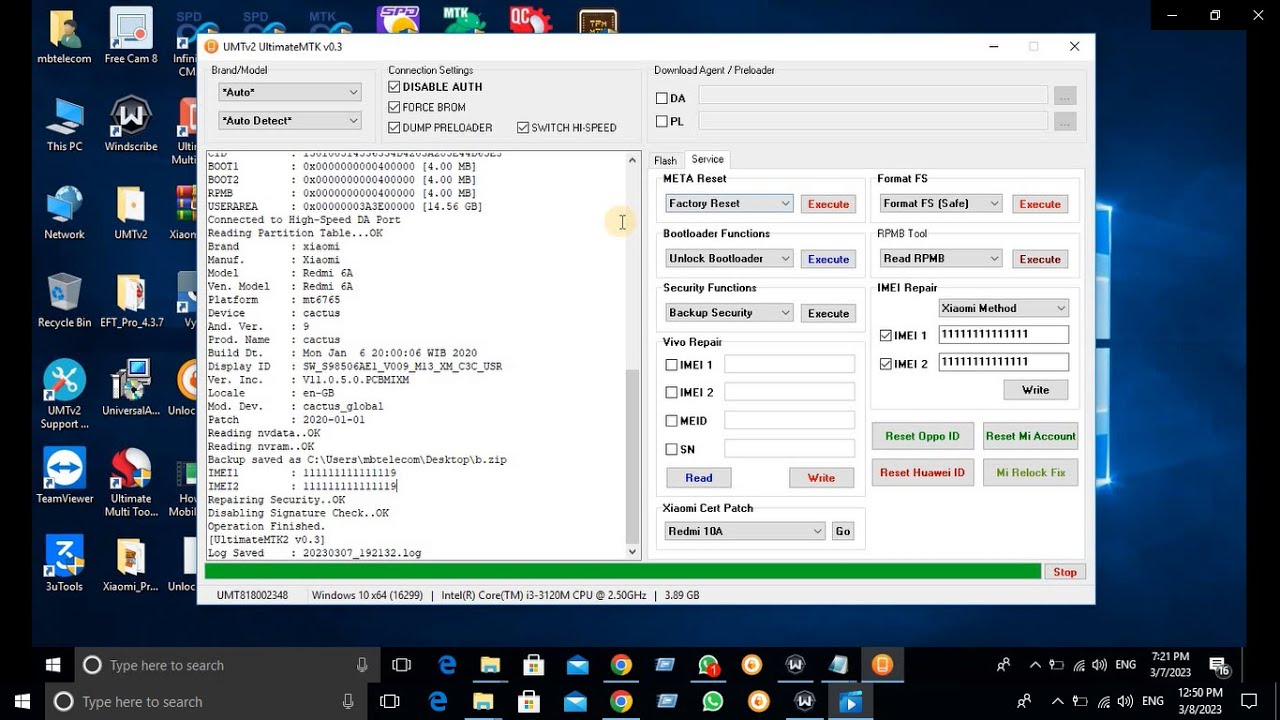Open Chrome from the 7:21 PM taskbar
This screenshot has height=720, width=1280.
[621, 665]
